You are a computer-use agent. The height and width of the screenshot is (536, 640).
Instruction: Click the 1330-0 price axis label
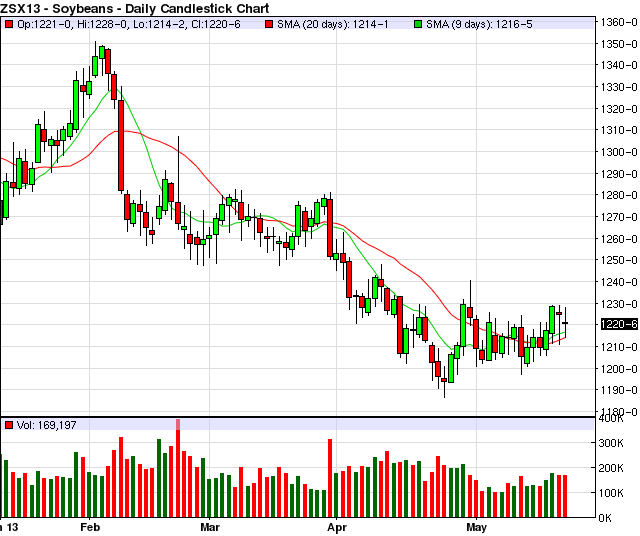pyautogui.click(x=619, y=87)
